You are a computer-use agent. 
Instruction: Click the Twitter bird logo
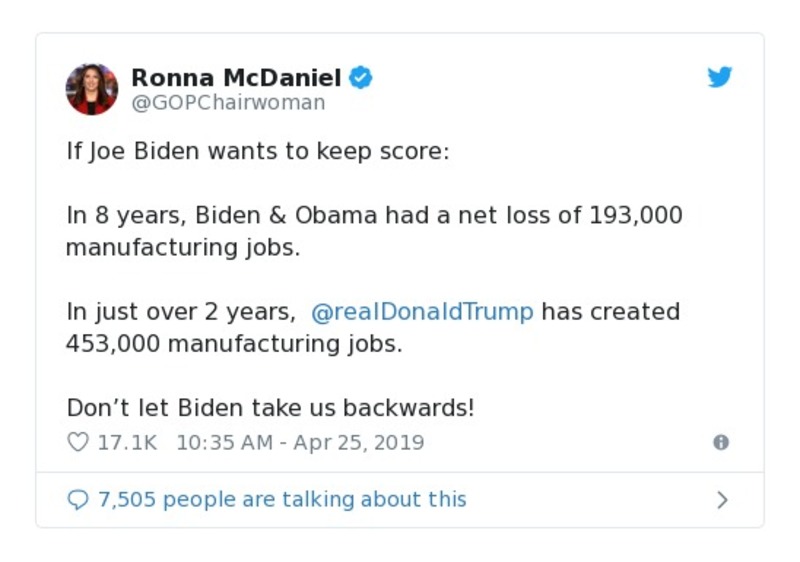coord(720,77)
